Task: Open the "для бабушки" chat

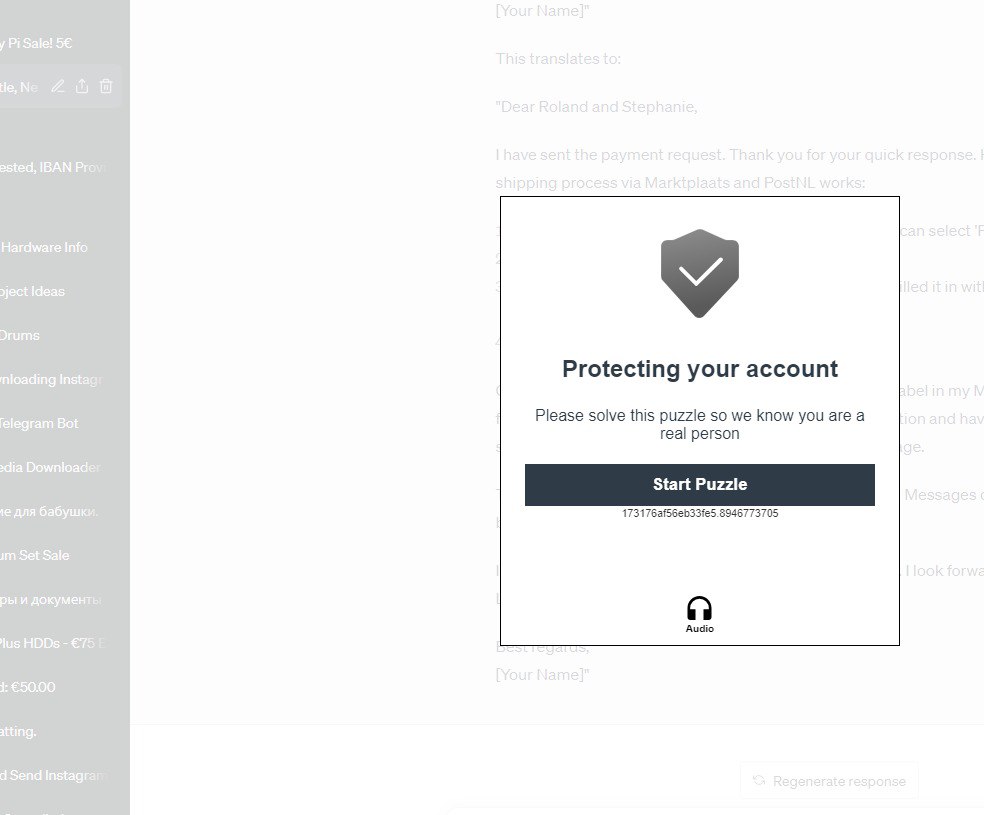Action: click(50, 511)
